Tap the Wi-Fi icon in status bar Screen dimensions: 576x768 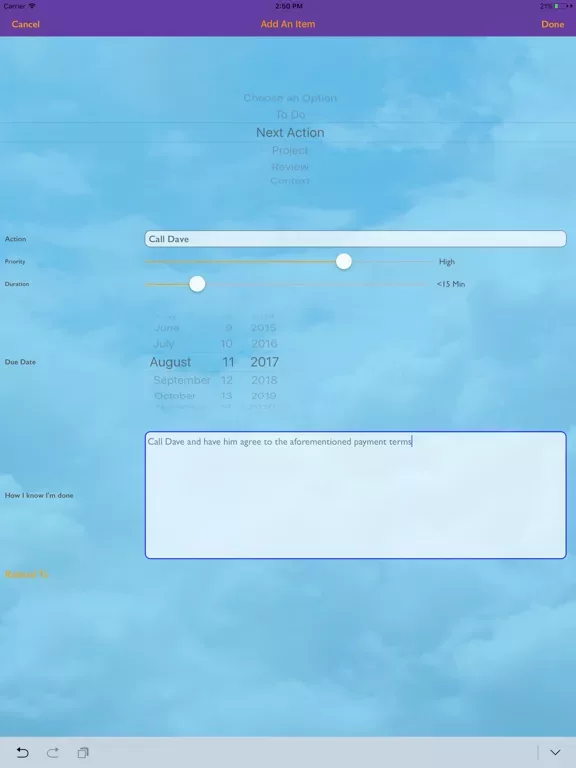tap(32, 6)
